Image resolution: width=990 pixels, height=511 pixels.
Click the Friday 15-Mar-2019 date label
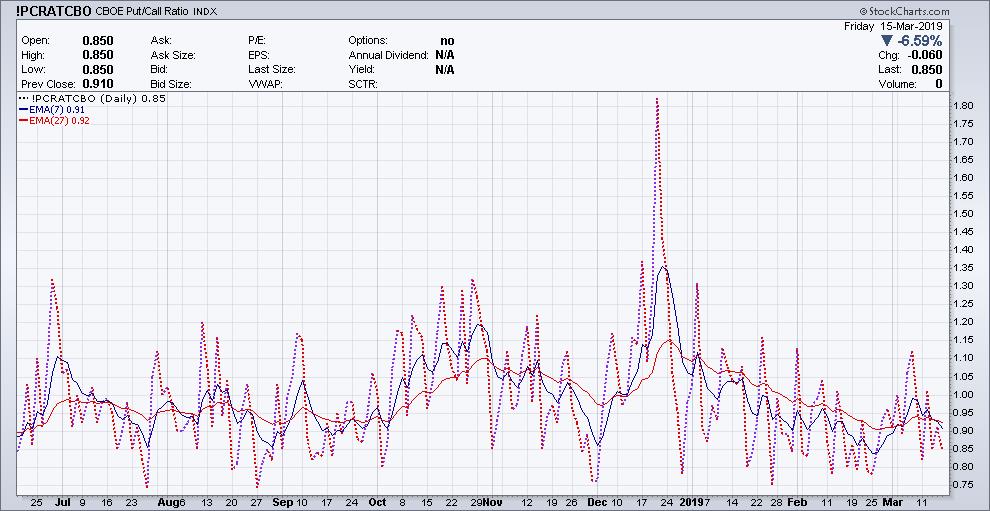[895, 24]
